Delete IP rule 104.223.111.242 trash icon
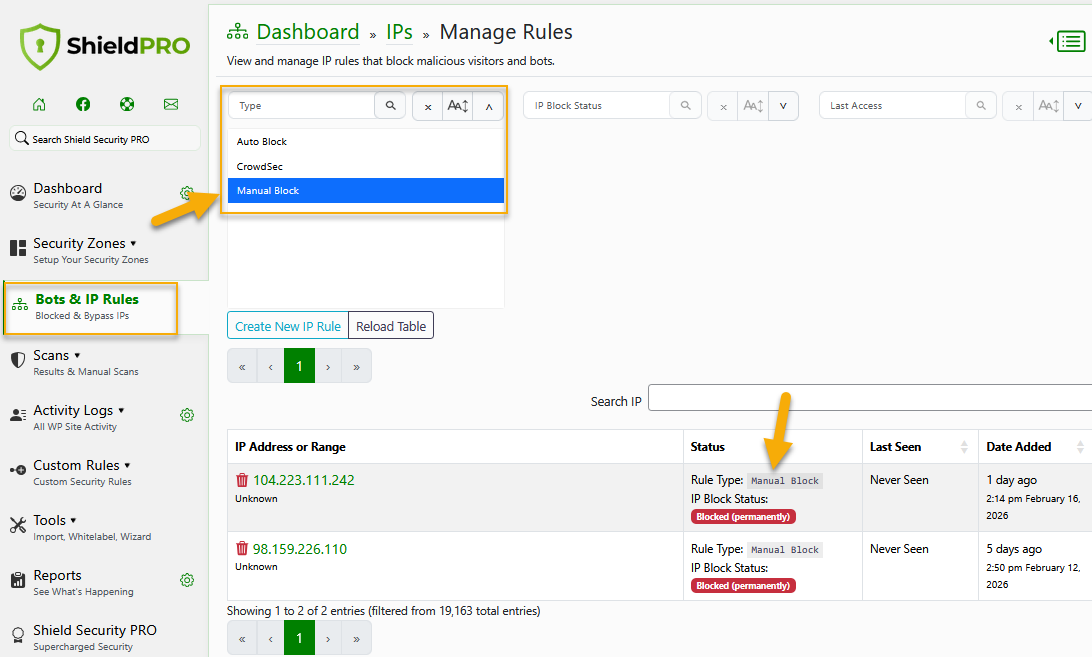Image resolution: width=1092 pixels, height=657 pixels. [x=242, y=480]
